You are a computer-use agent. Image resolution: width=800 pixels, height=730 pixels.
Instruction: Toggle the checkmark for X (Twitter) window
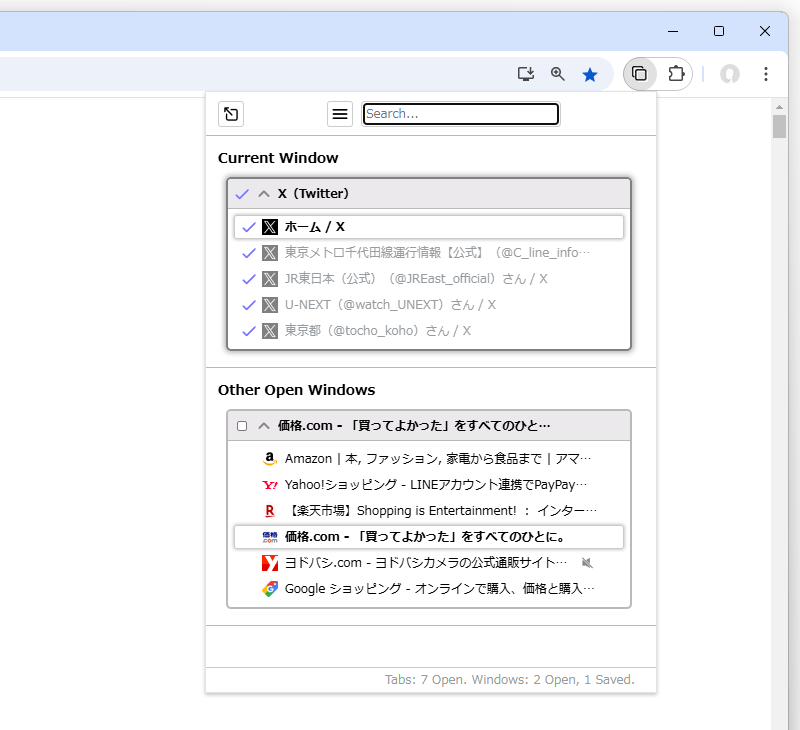242,194
